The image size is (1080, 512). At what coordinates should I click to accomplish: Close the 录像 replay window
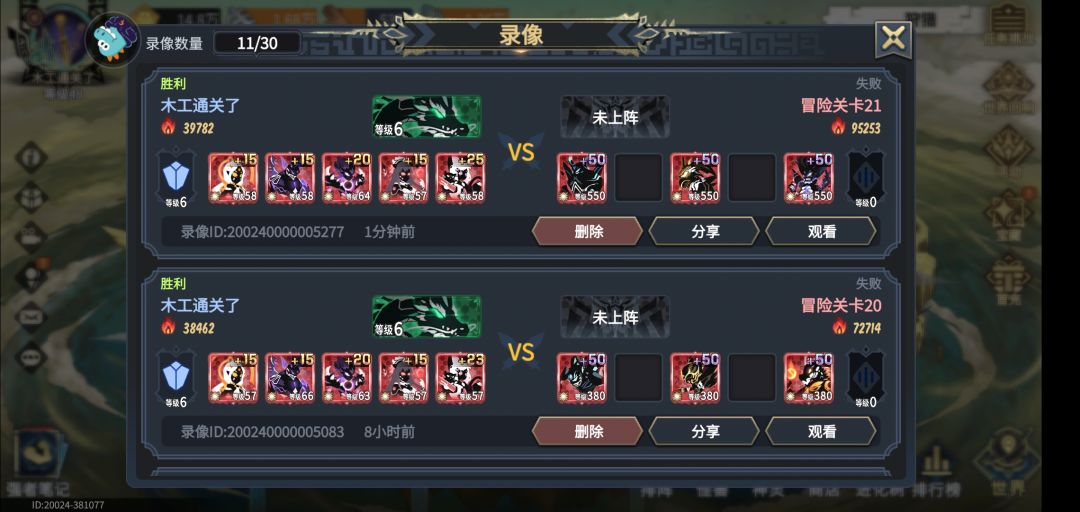tap(893, 39)
